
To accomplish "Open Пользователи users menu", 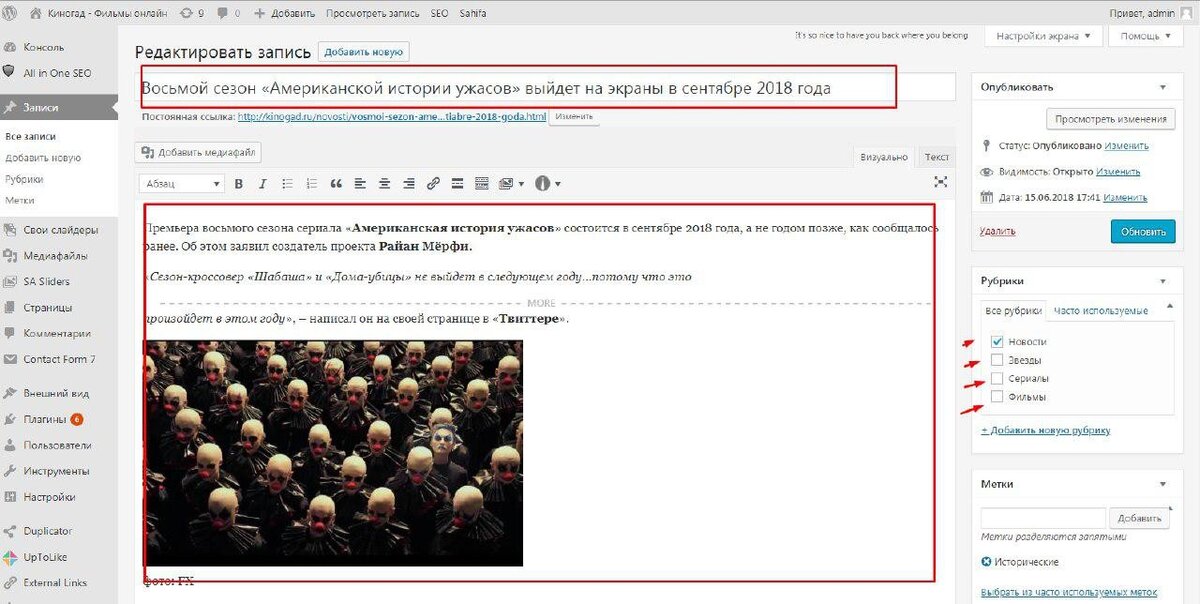I will (58, 445).
